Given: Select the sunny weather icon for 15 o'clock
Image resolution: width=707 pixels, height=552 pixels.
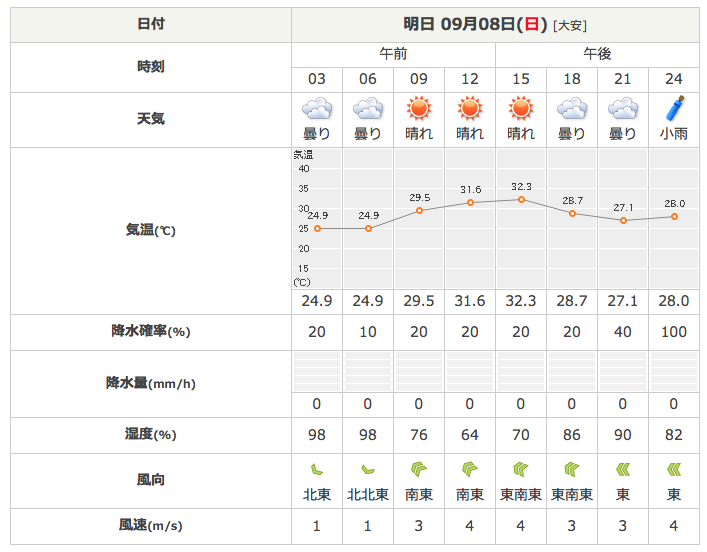Looking at the screenshot, I should [x=521, y=108].
